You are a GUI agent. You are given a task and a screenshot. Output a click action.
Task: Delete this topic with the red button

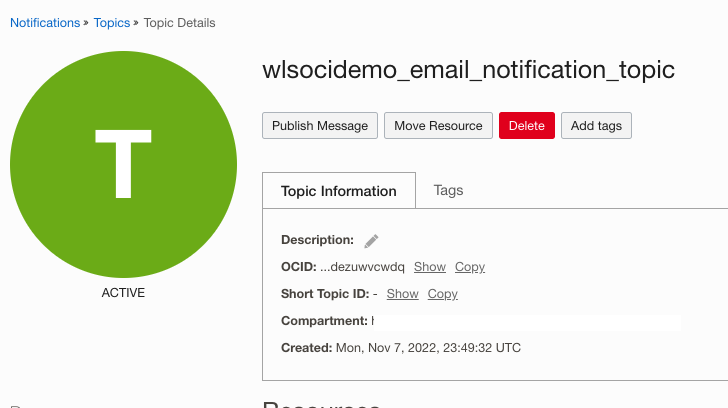(526, 126)
